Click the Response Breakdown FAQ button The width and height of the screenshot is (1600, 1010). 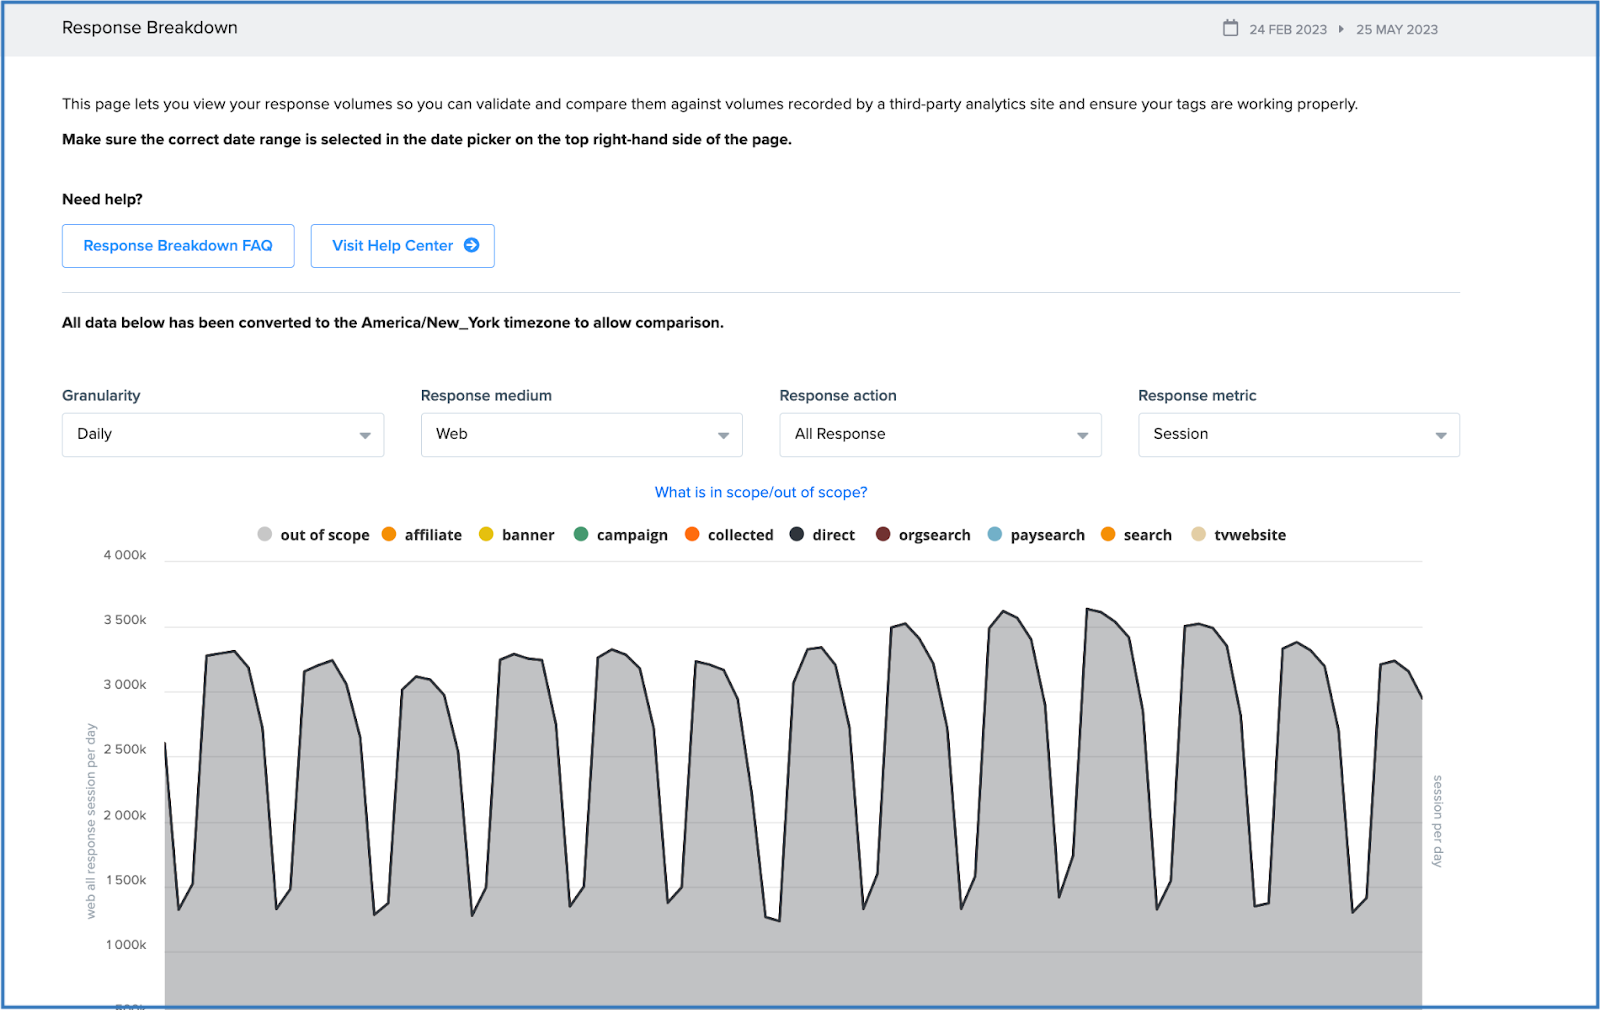click(x=177, y=245)
